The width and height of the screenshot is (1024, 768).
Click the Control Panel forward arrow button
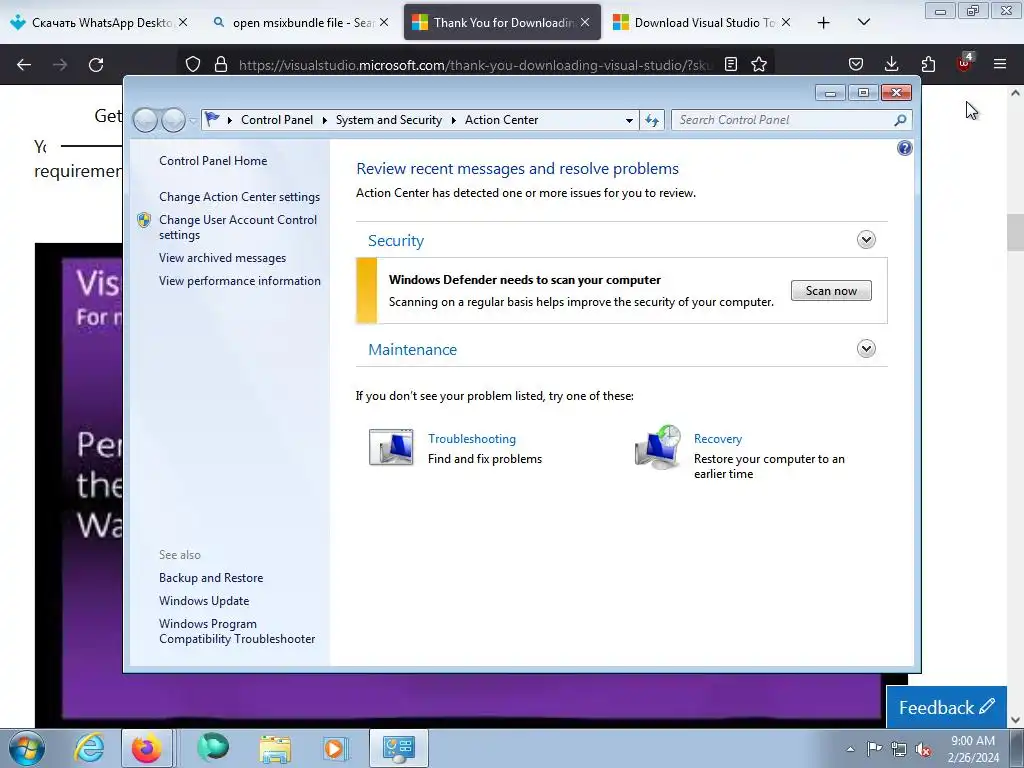tap(173, 120)
